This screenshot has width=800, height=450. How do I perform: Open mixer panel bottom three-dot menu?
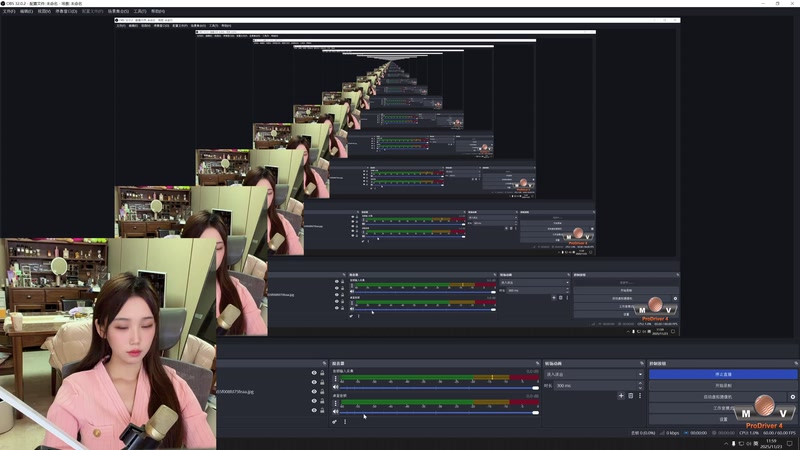[345, 421]
